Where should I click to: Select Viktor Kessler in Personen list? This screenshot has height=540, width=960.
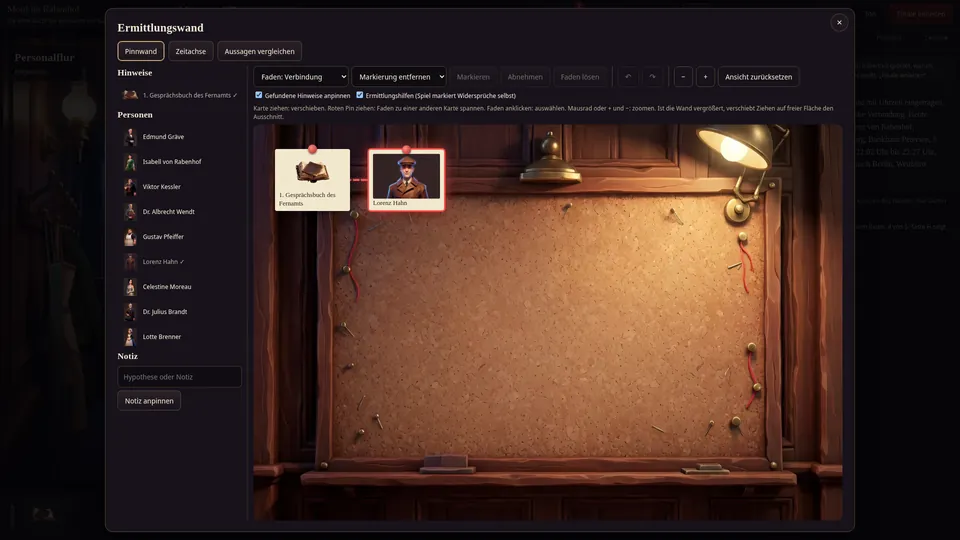click(x=180, y=187)
